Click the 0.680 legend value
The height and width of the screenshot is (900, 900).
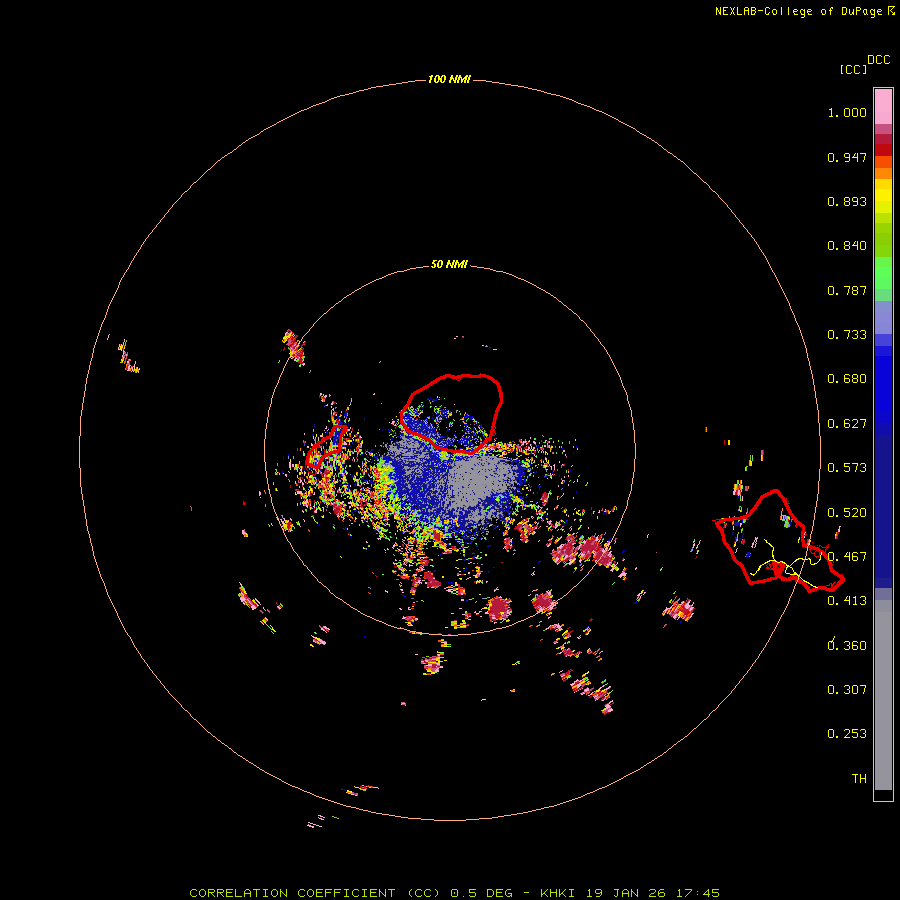[x=847, y=379]
